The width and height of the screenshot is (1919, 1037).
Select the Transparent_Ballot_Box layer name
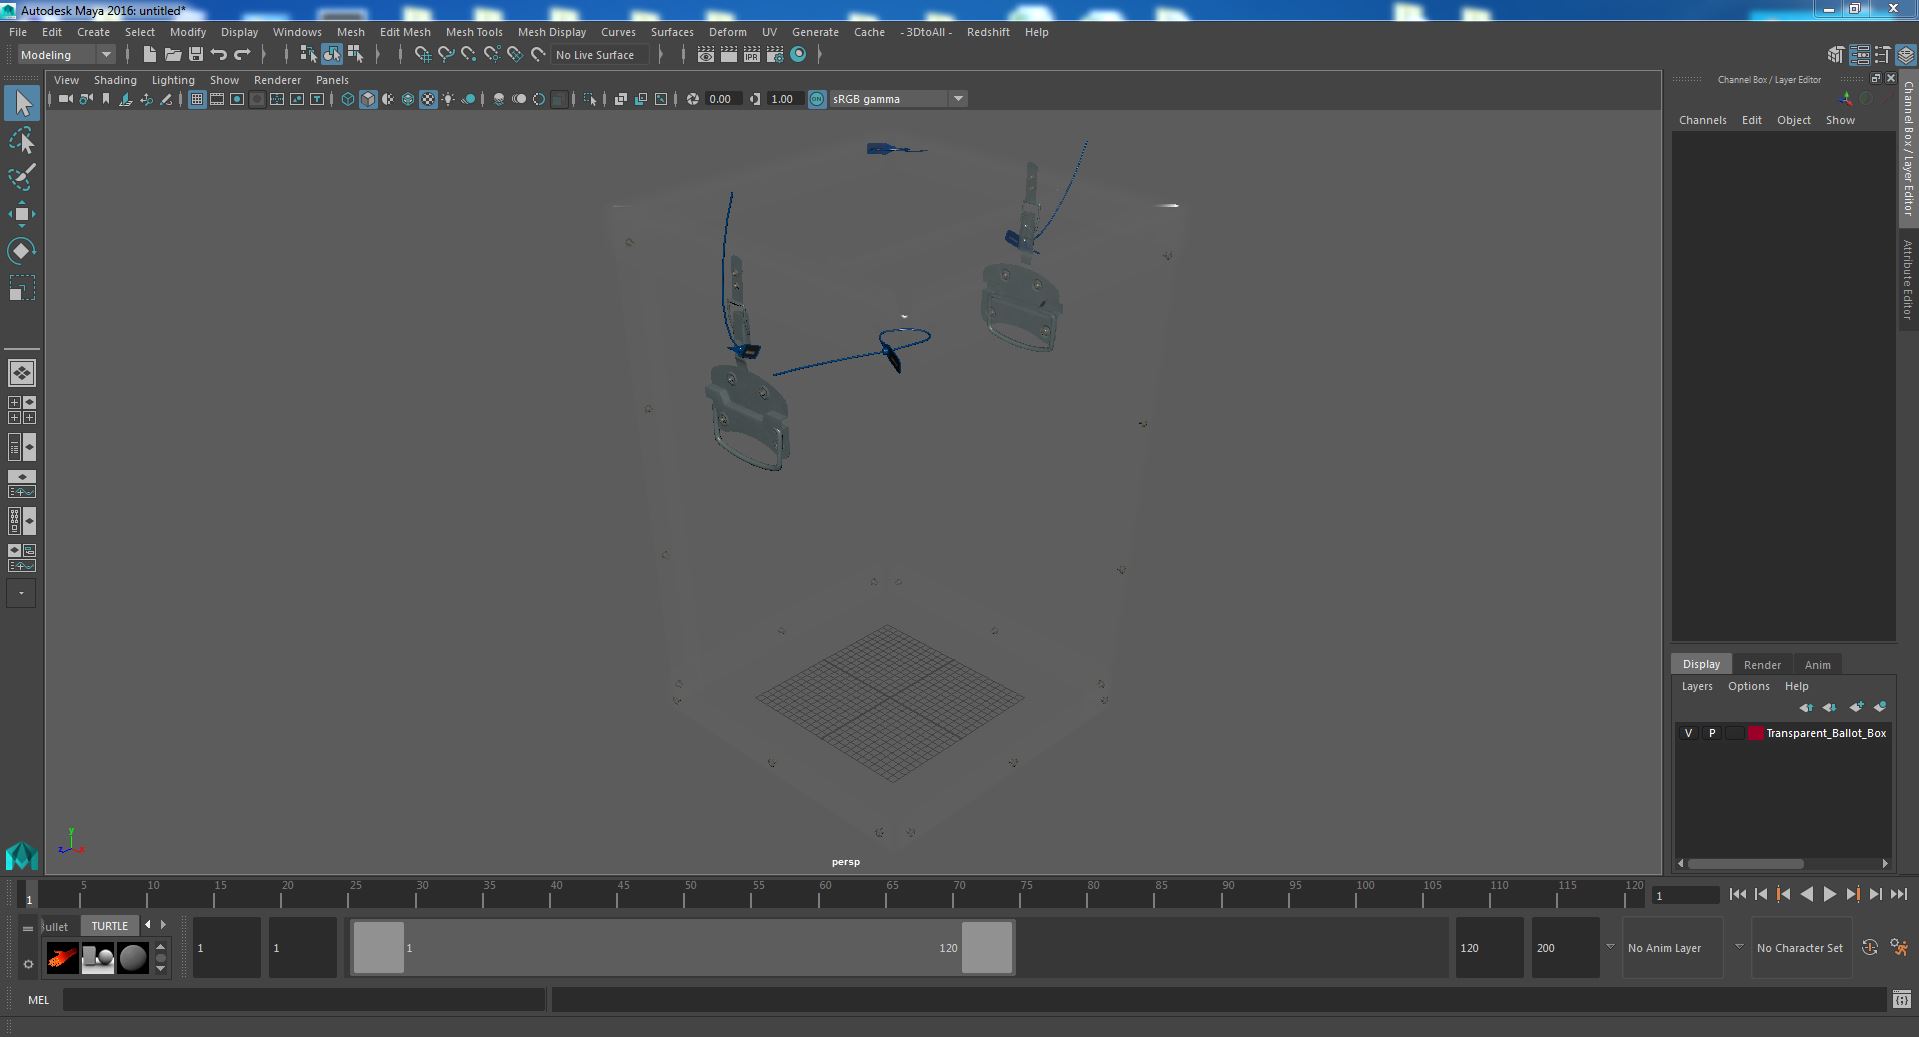pyautogui.click(x=1826, y=733)
